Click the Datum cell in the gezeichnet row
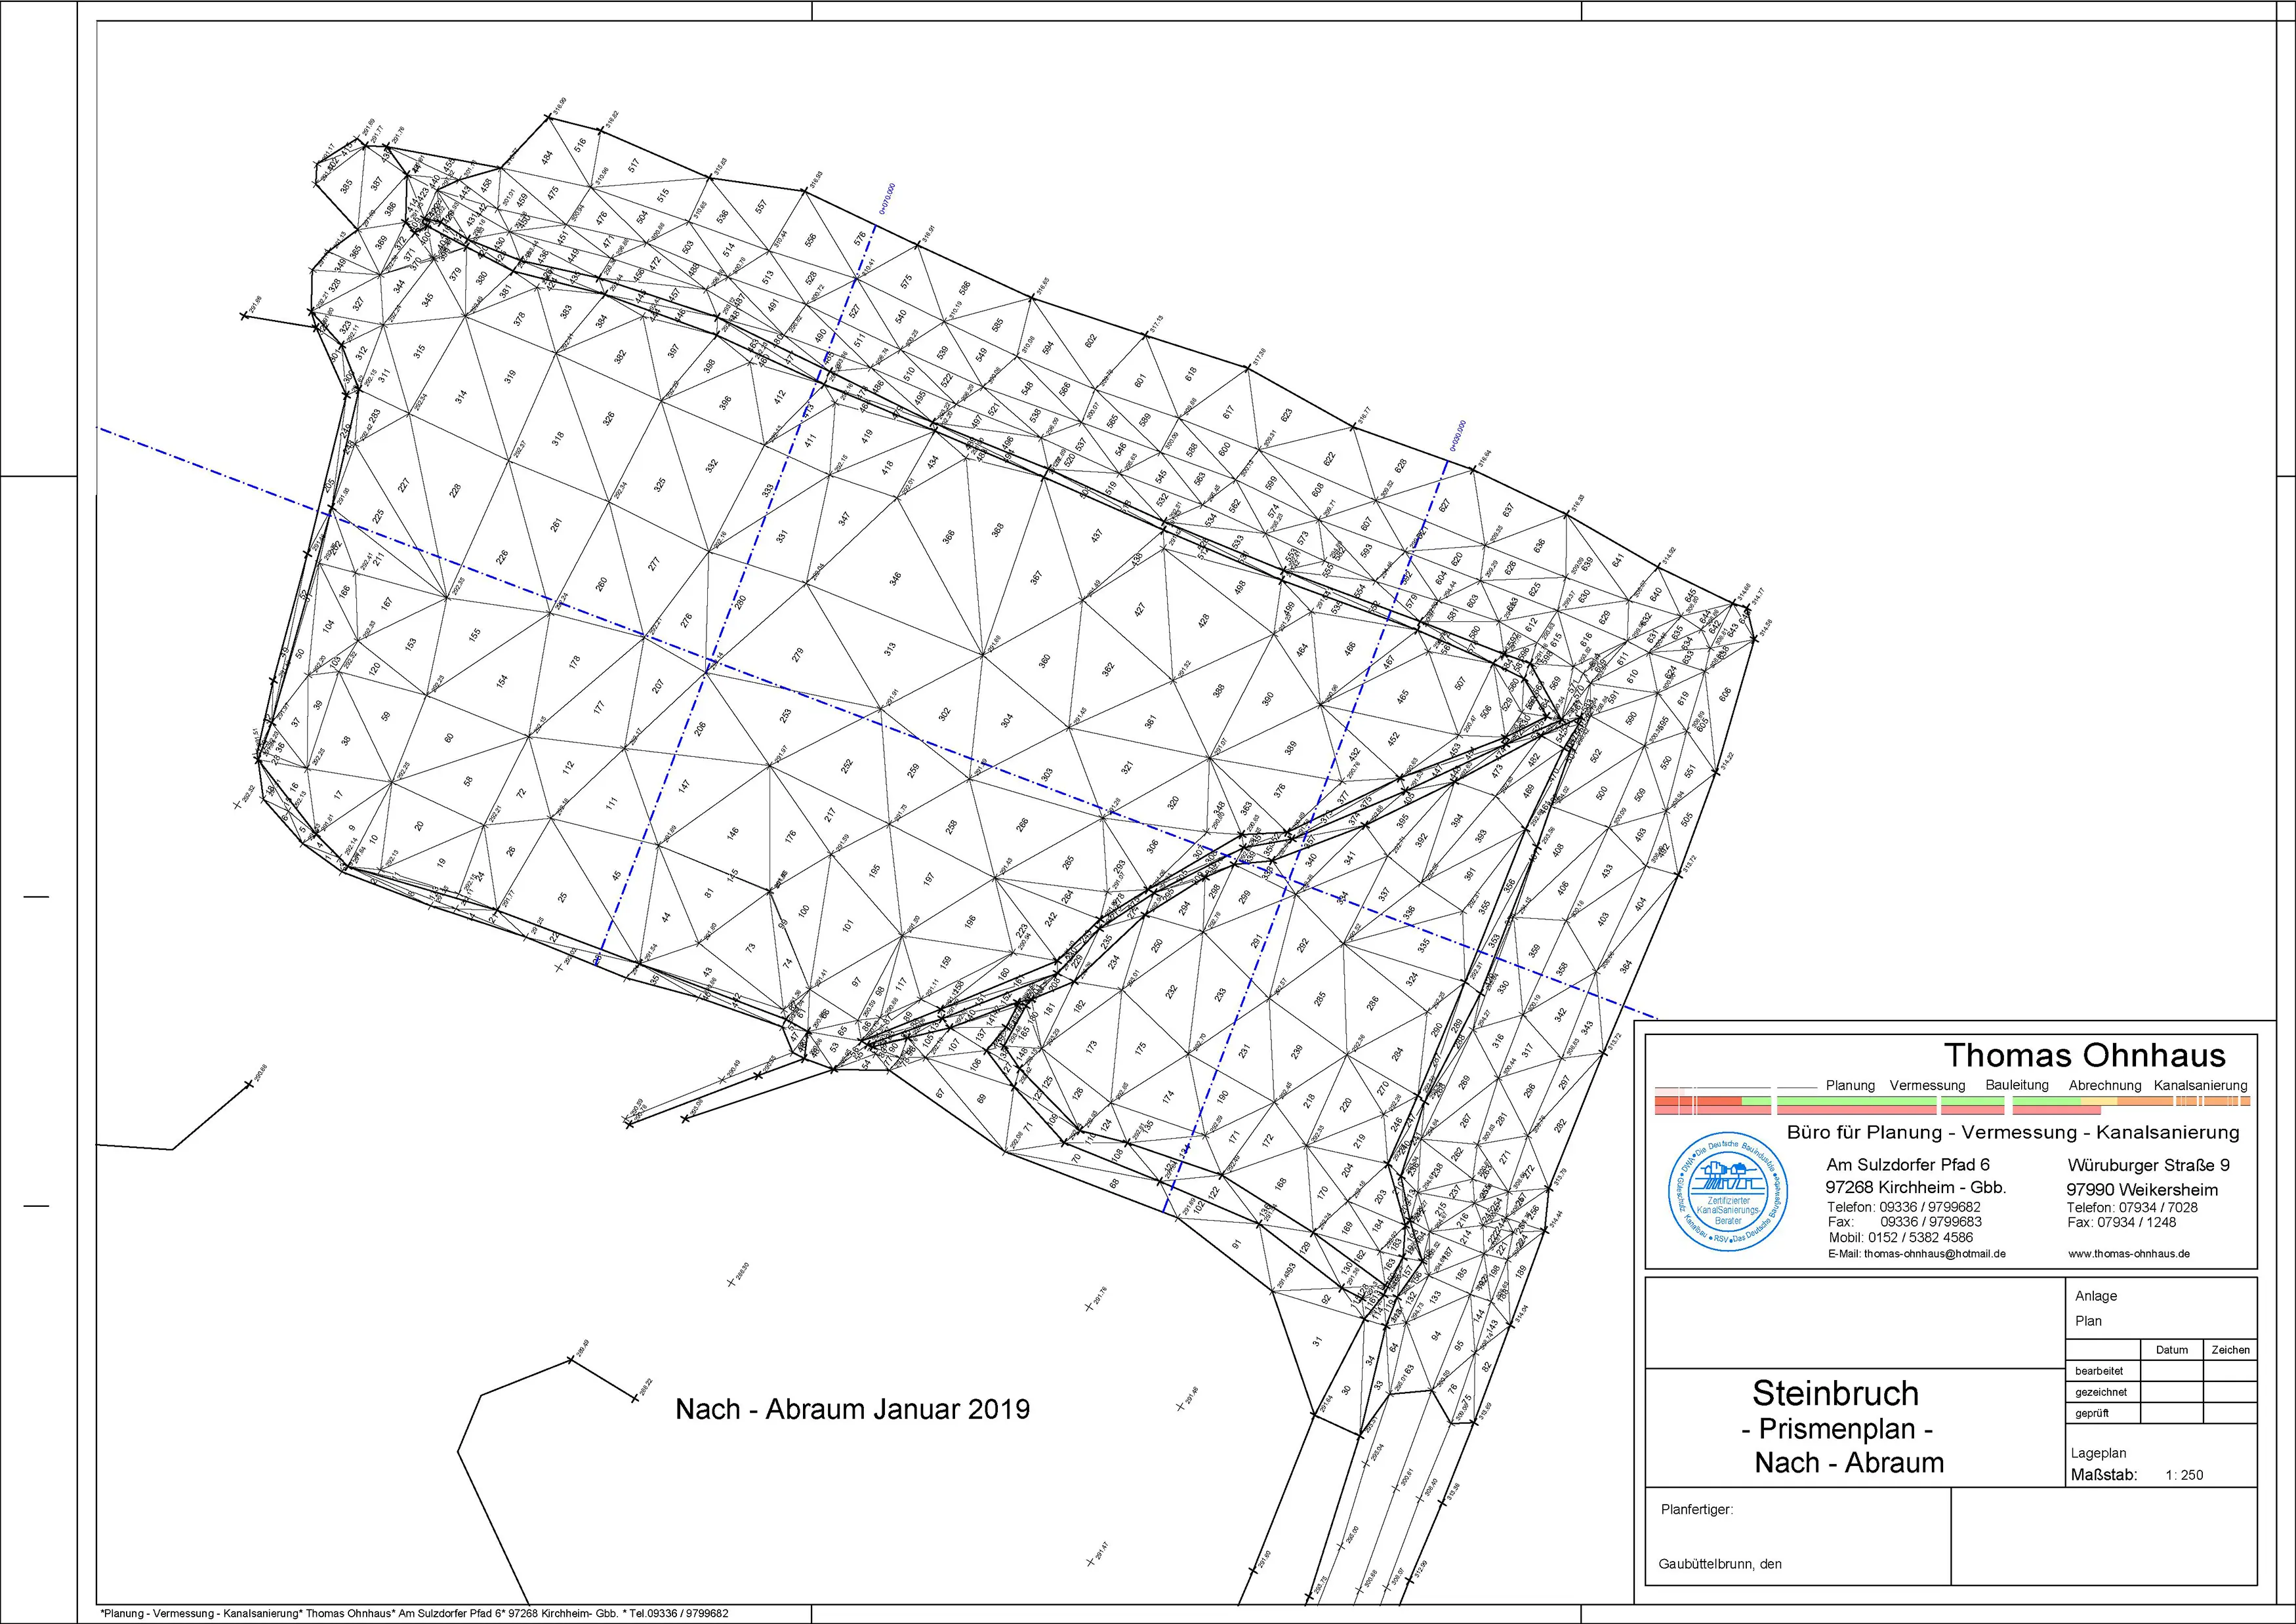Image resolution: width=2296 pixels, height=1624 pixels. (2171, 1392)
